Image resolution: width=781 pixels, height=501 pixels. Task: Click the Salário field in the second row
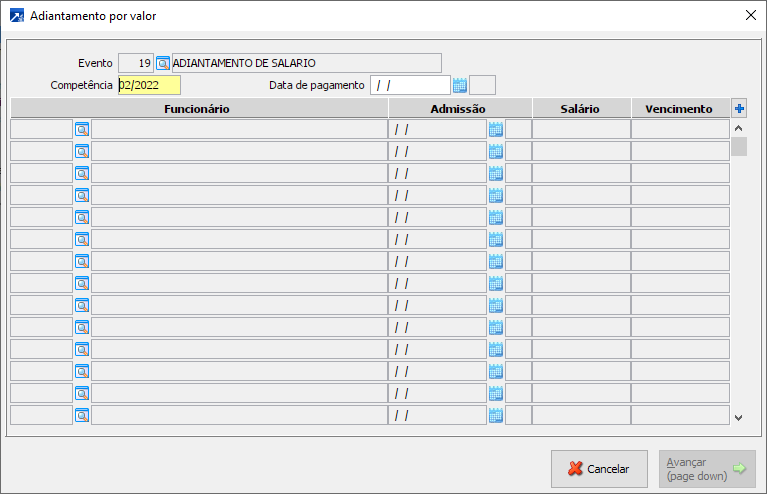[581, 151]
